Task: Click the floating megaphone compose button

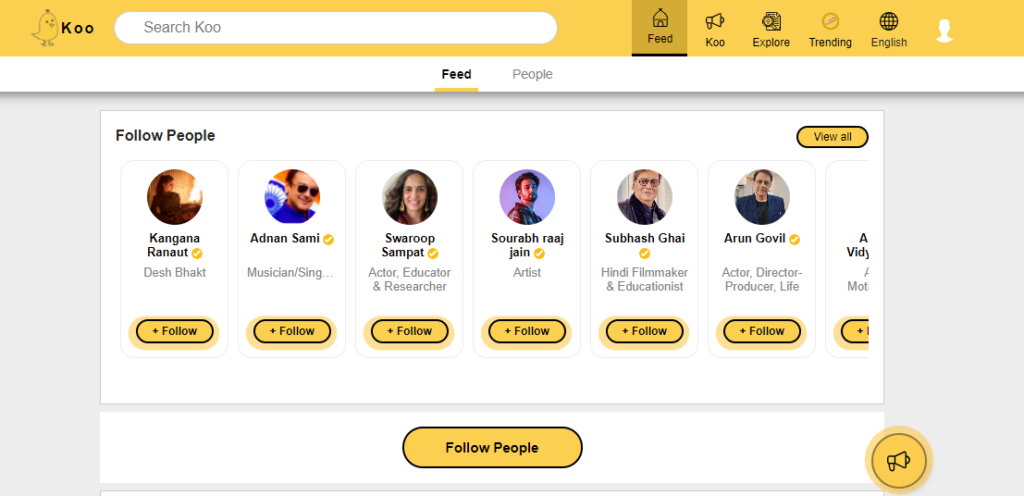Action: [898, 460]
